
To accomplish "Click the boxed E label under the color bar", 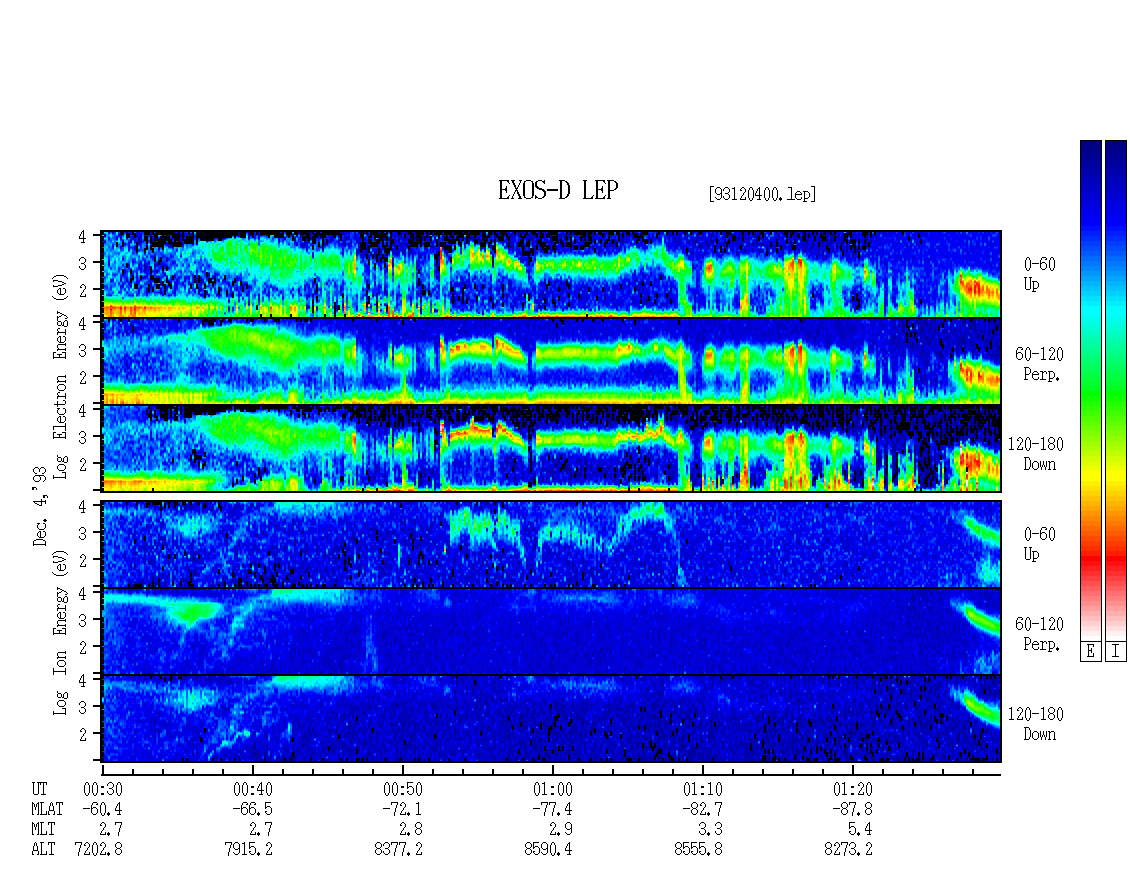I will click(1090, 652).
